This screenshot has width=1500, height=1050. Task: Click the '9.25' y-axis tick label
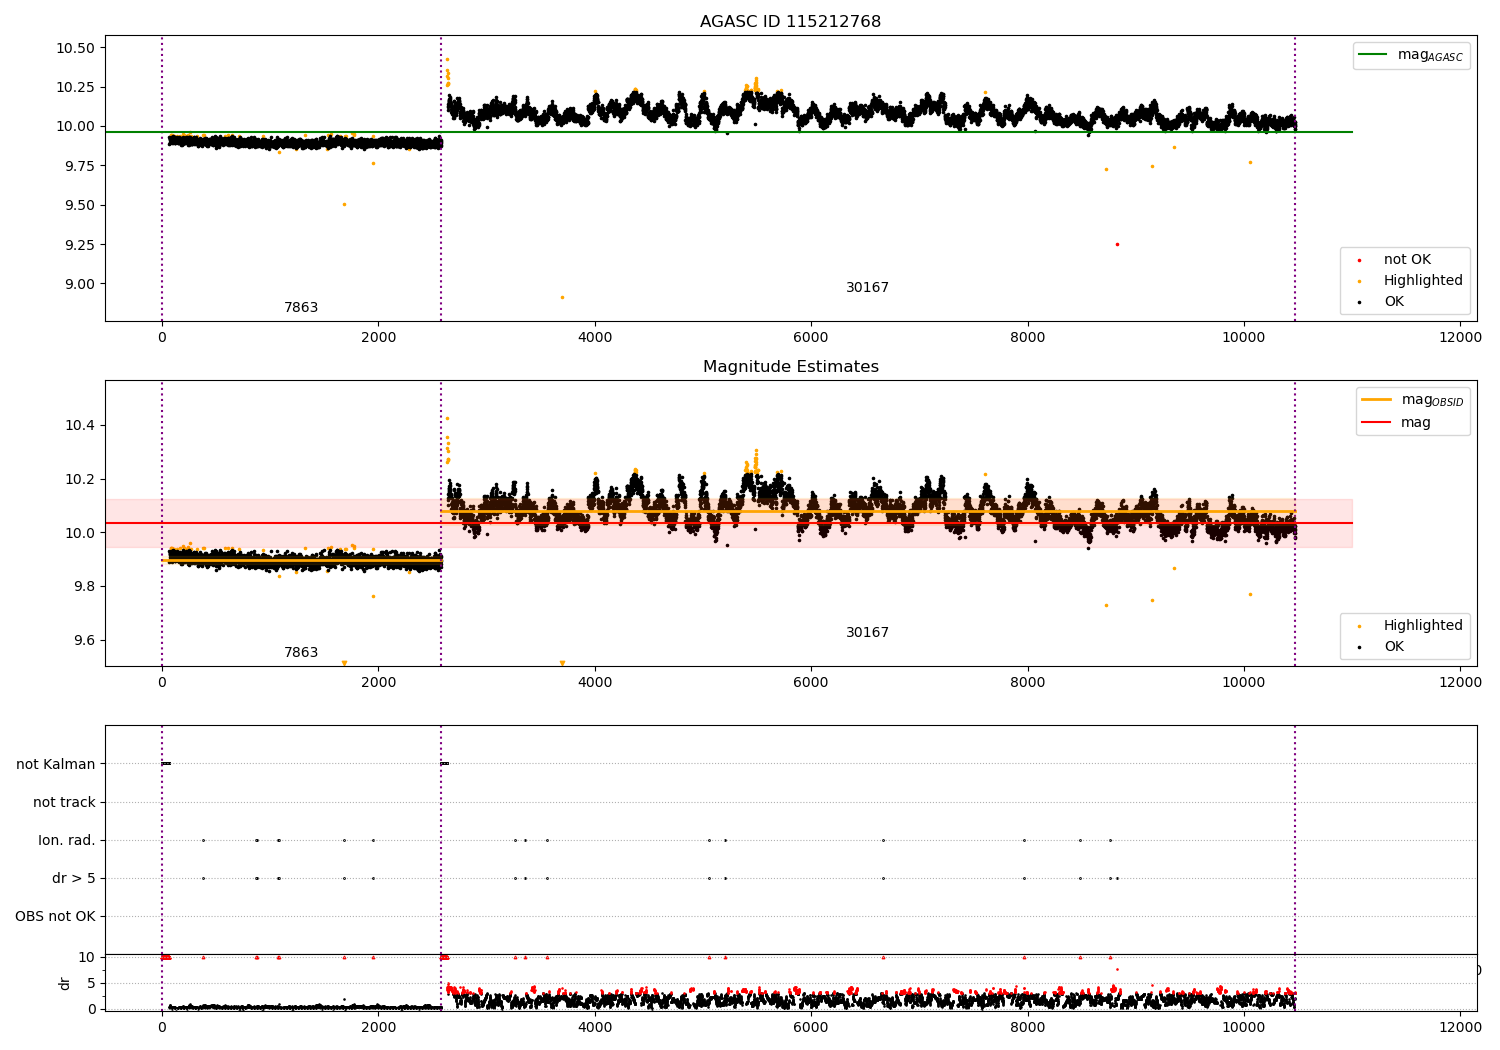(80, 245)
